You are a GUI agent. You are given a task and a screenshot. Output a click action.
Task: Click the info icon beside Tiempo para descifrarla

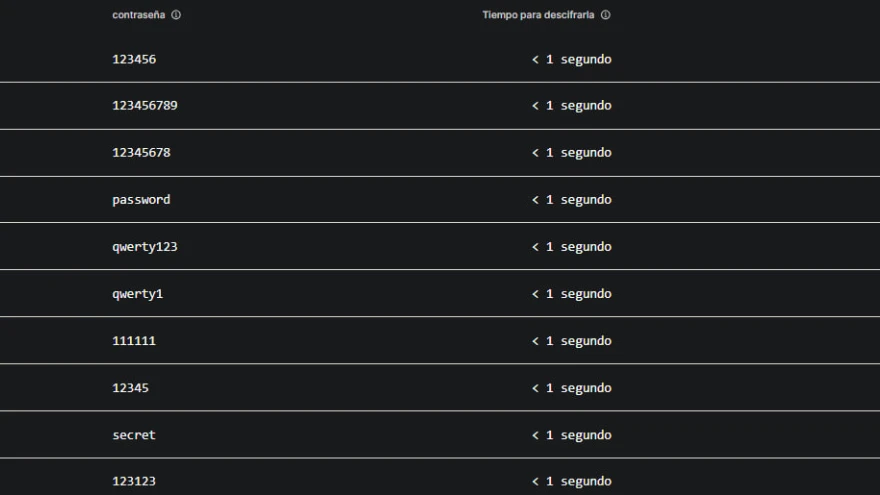tap(606, 15)
